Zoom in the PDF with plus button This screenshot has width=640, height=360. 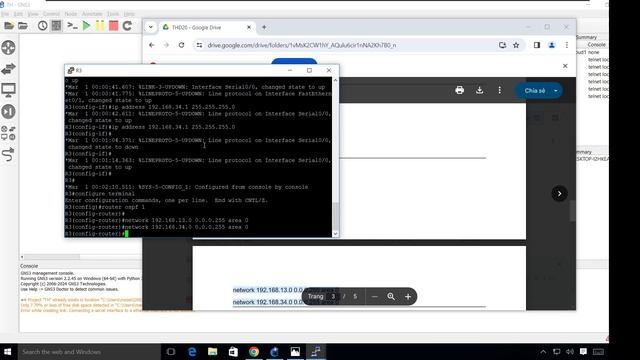point(408,297)
